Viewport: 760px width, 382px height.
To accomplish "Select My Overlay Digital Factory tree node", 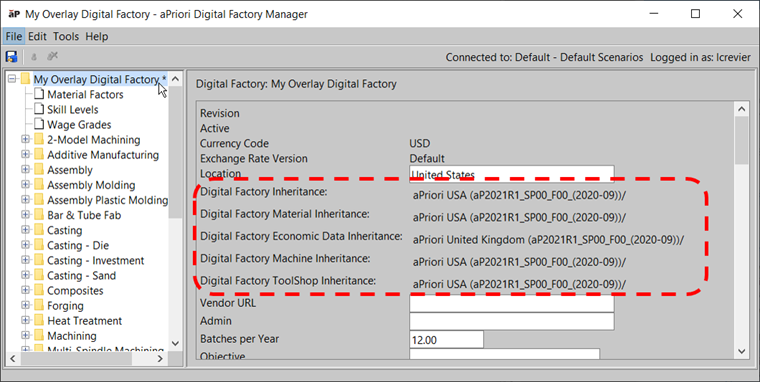I will (x=100, y=79).
